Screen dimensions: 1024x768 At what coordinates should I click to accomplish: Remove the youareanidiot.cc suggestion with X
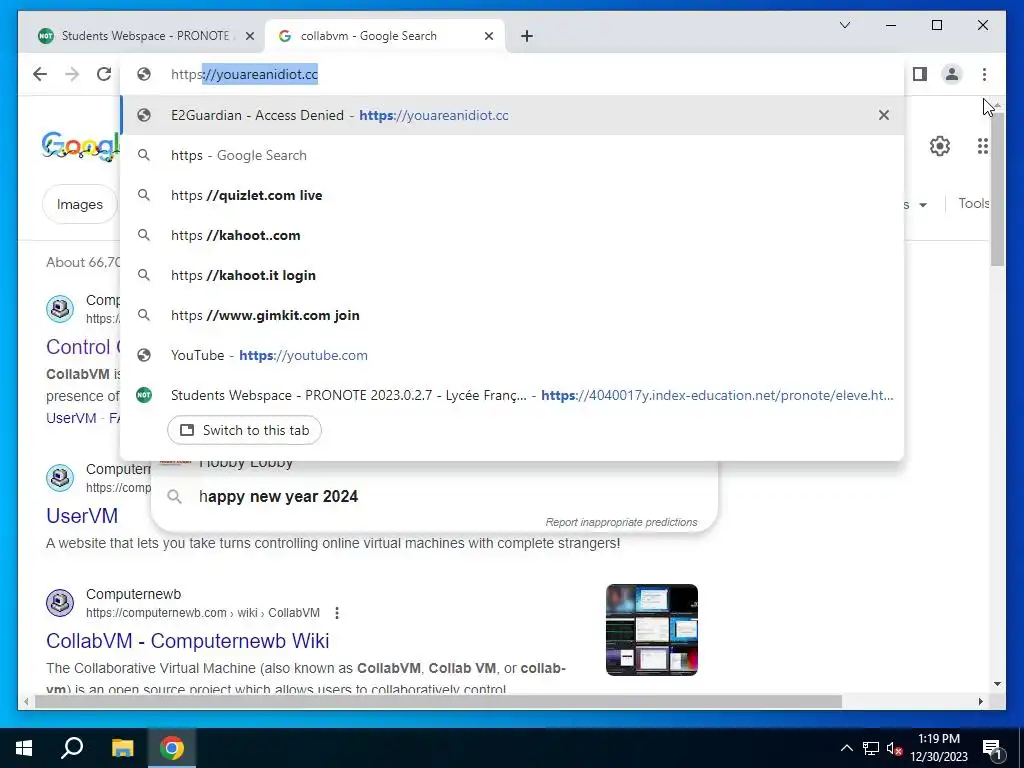tap(884, 115)
